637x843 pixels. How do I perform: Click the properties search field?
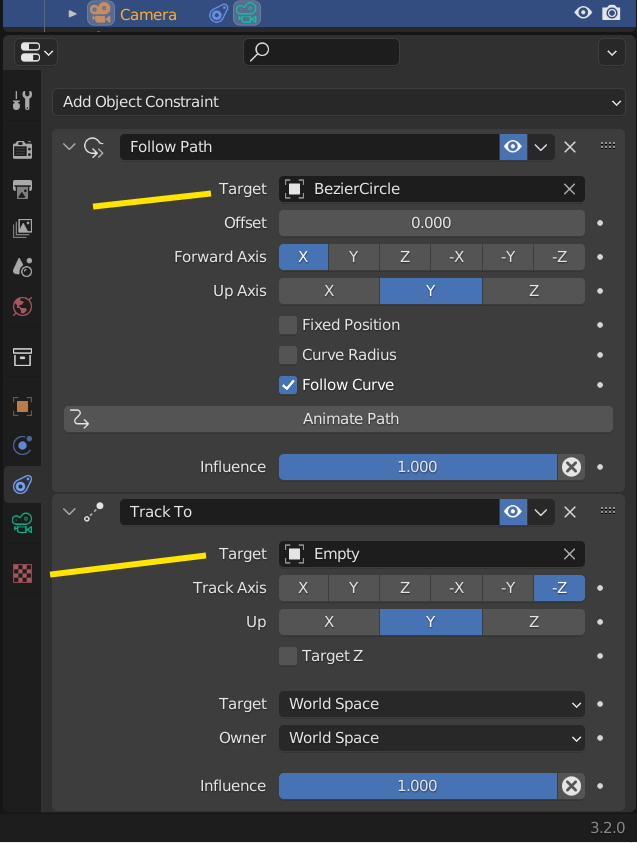pos(321,52)
